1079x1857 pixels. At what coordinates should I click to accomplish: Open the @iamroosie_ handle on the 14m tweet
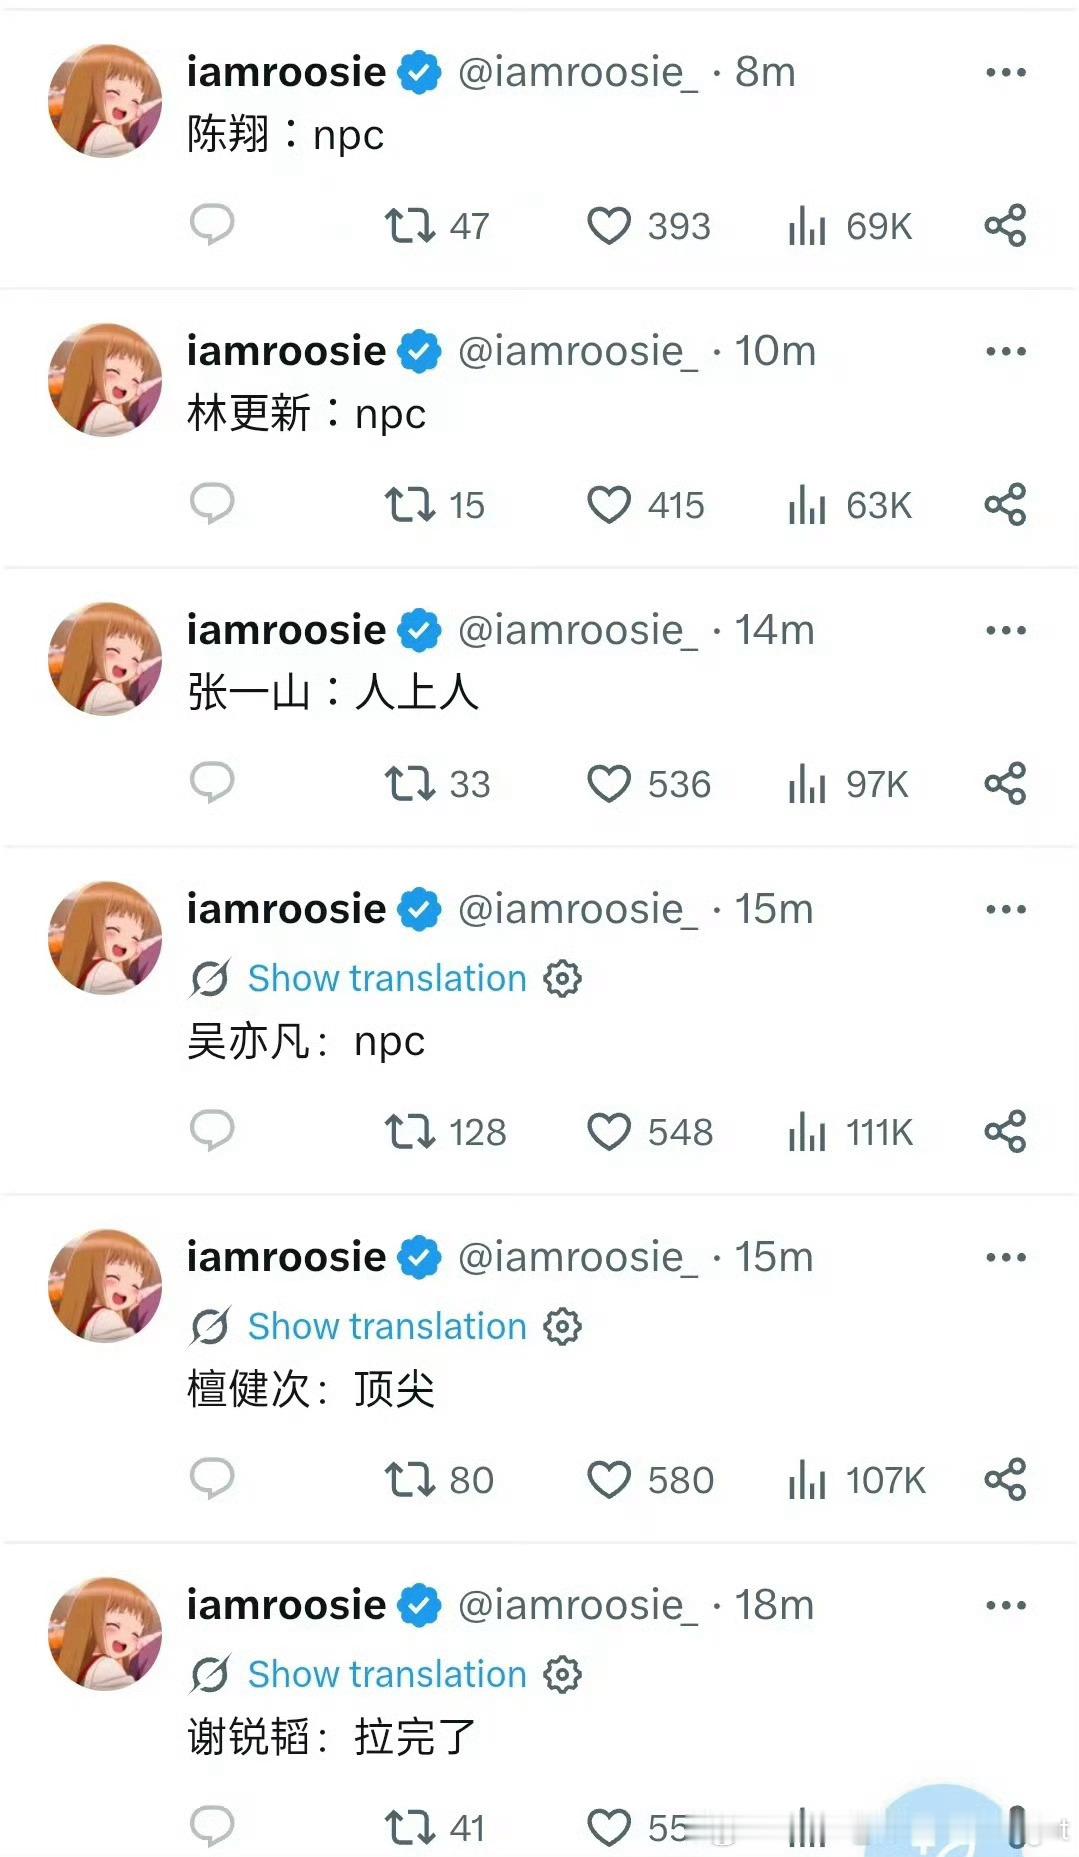578,631
